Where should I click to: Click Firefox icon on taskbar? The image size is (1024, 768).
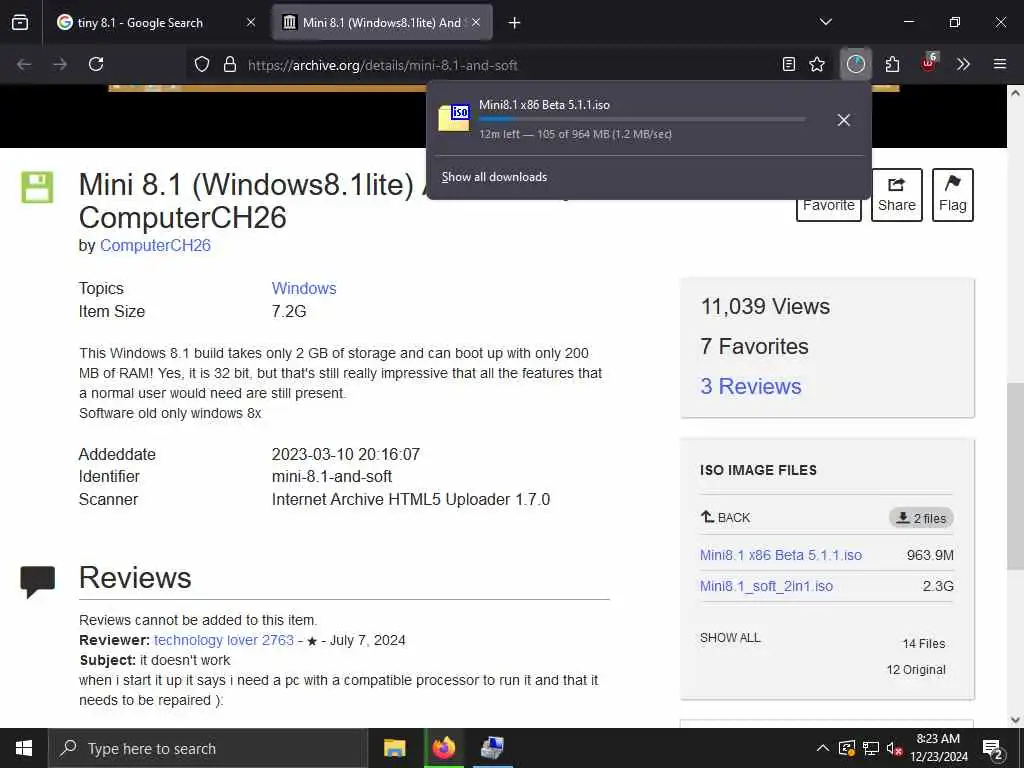(x=443, y=748)
